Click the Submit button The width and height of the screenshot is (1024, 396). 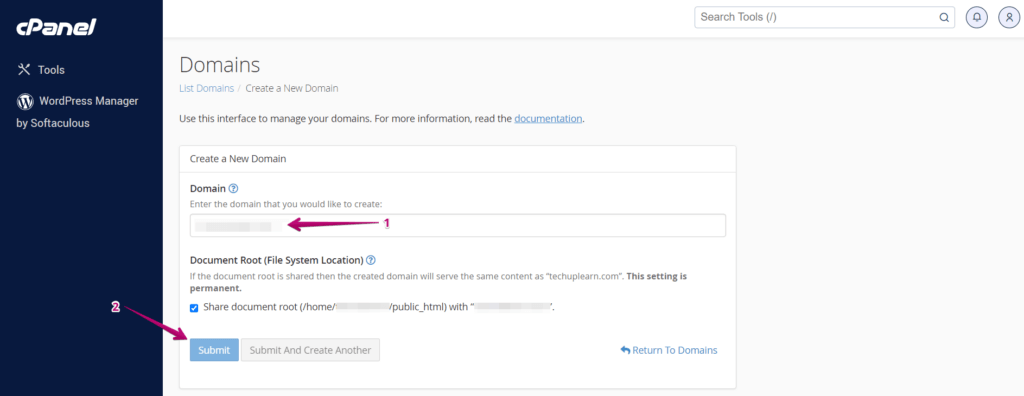click(x=214, y=350)
